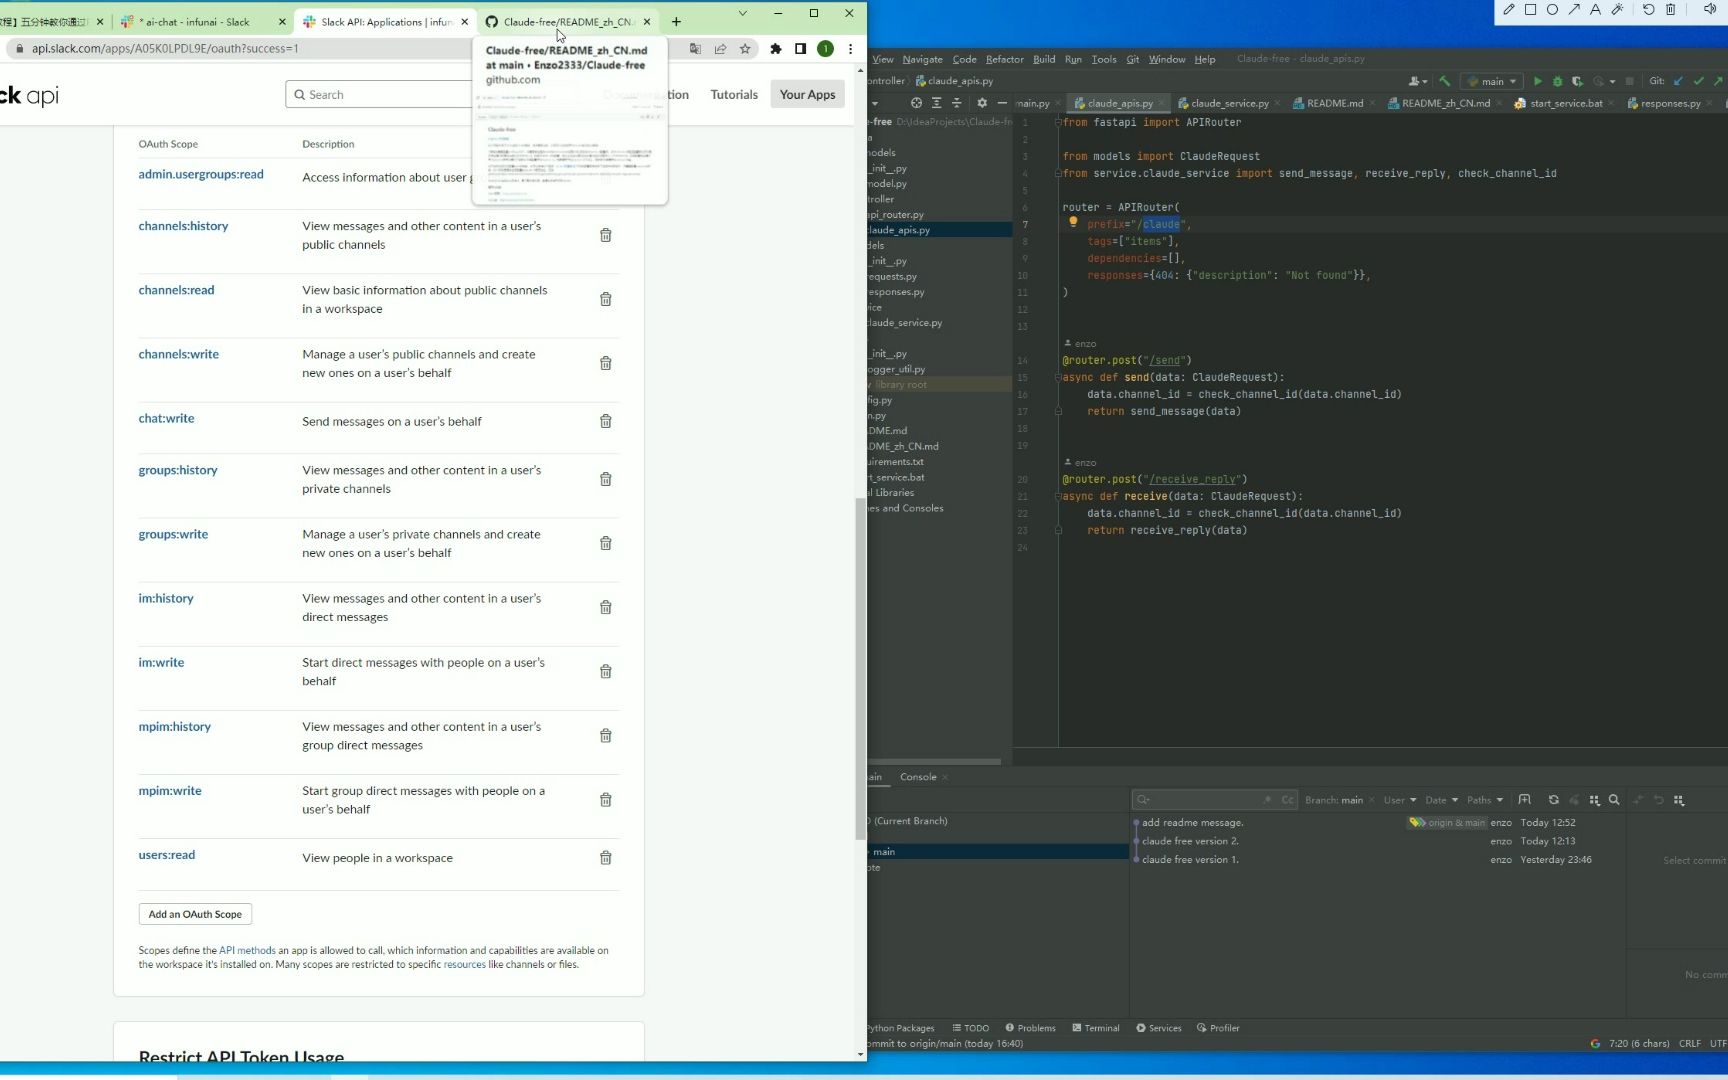Open Chrome three-dot menu

[850, 48]
